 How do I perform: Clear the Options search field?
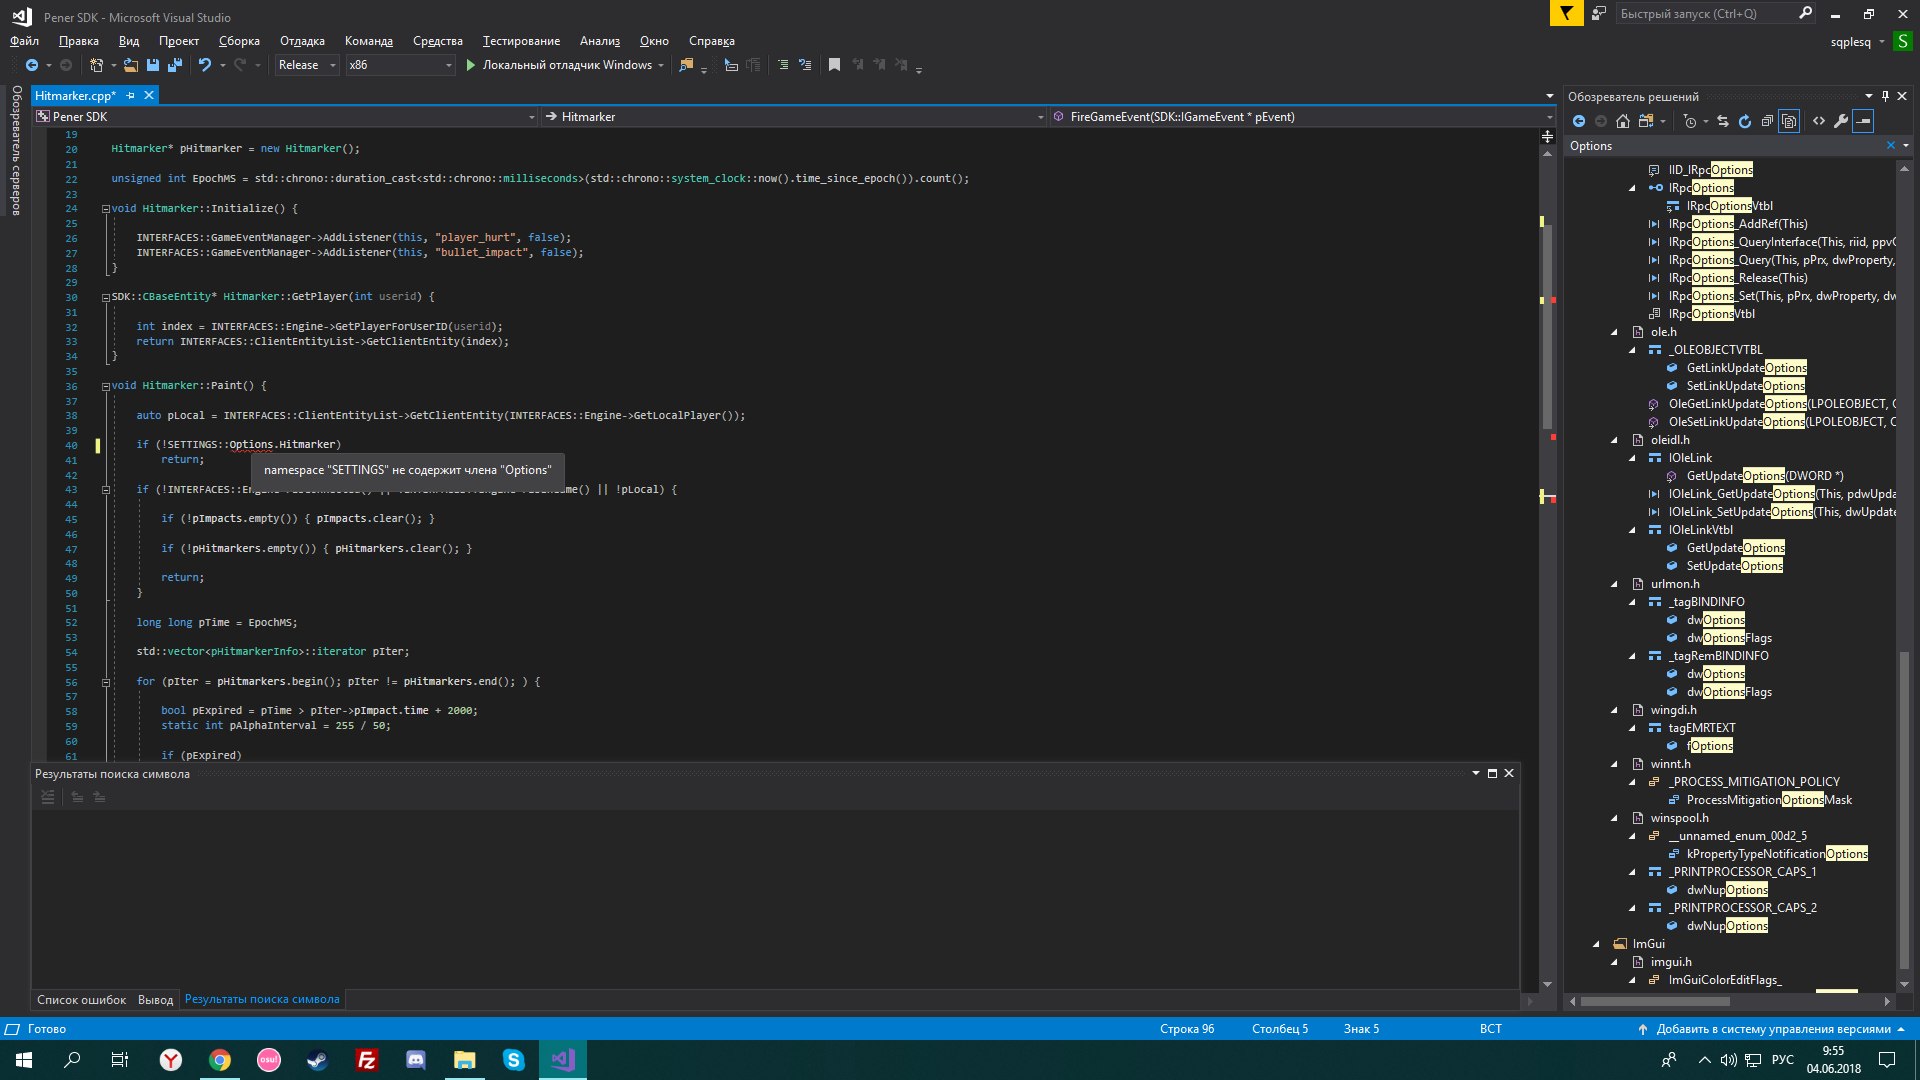[x=1890, y=146]
